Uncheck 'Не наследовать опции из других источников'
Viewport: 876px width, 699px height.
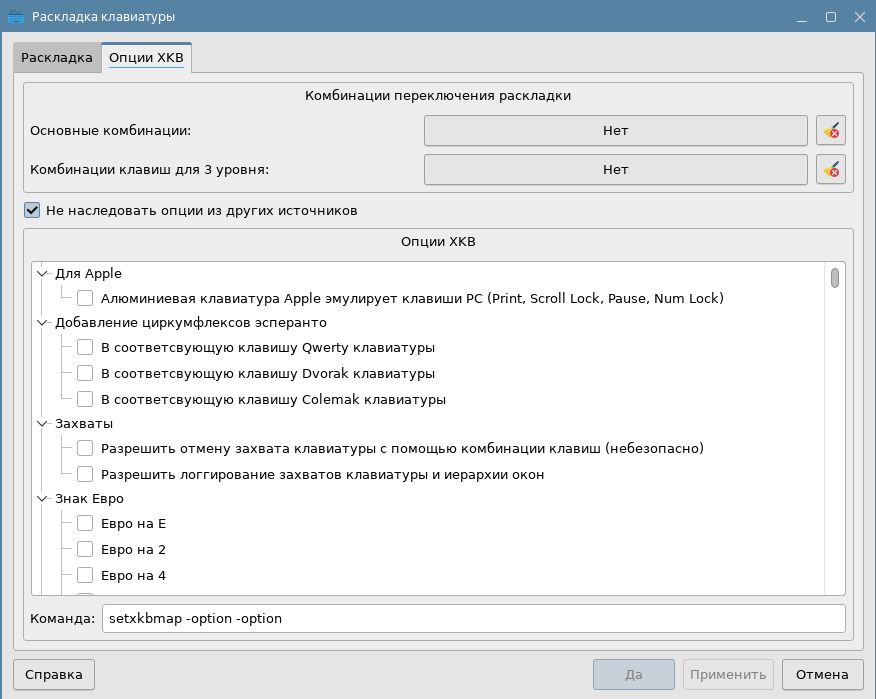32,211
